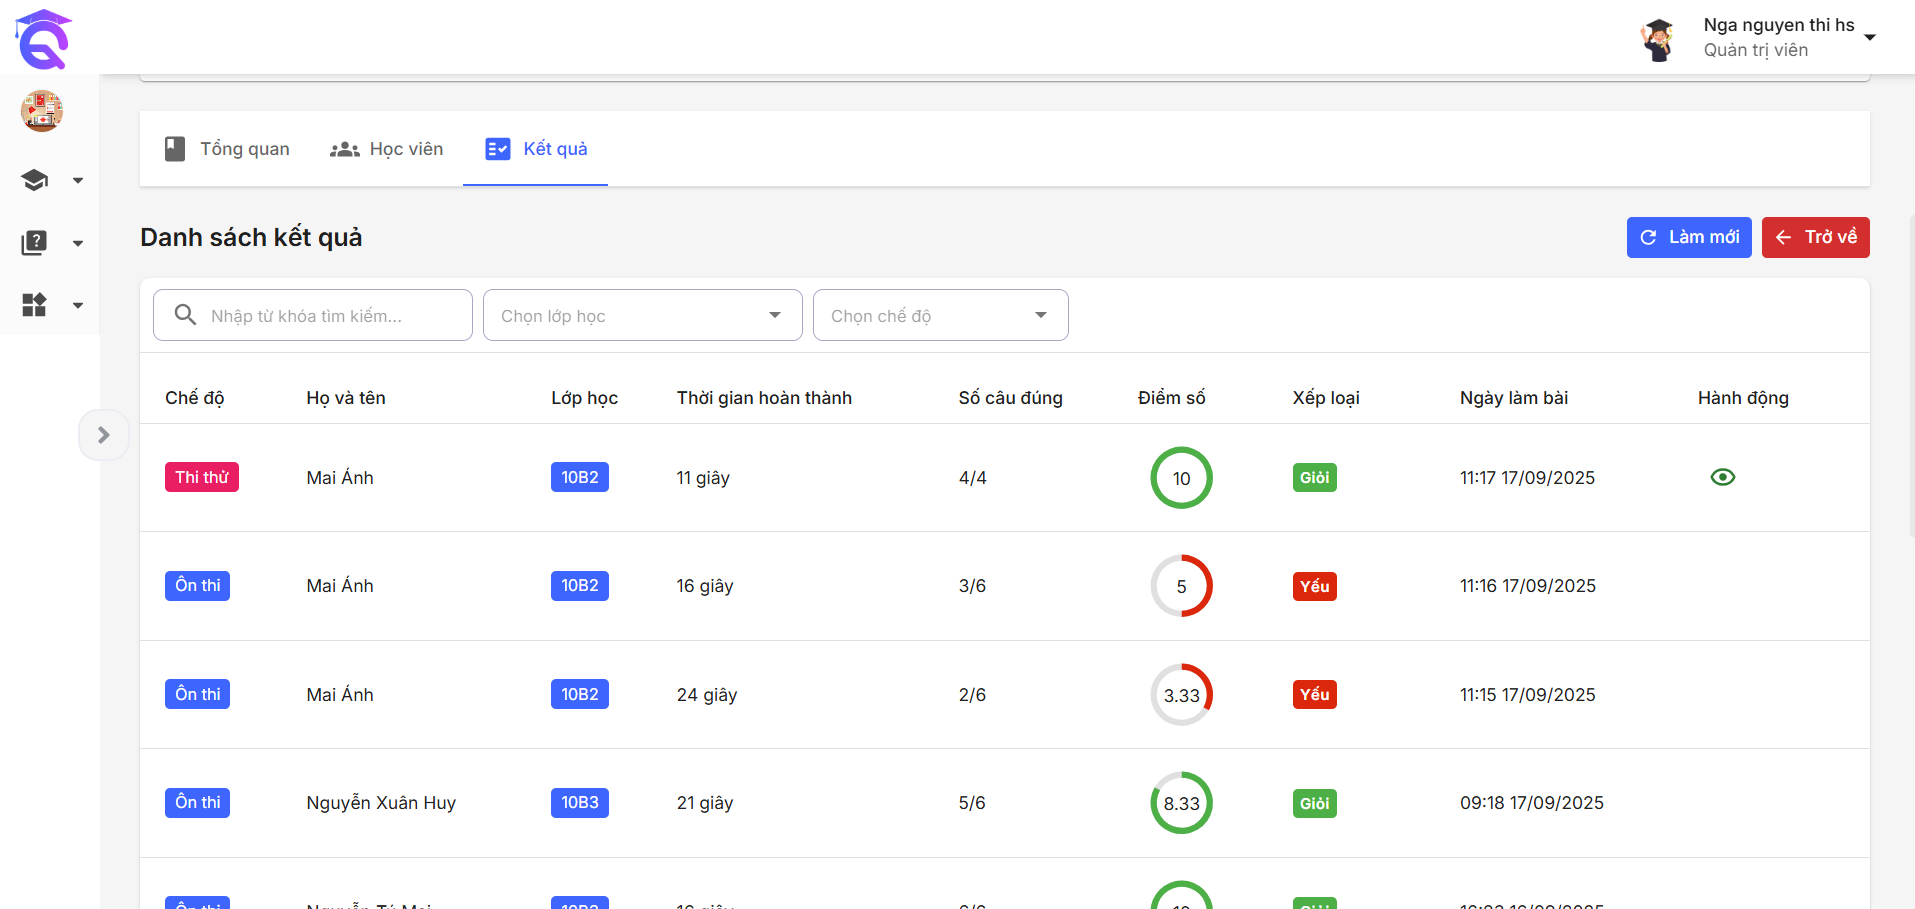Click the score 5 progress circle

(x=1182, y=586)
